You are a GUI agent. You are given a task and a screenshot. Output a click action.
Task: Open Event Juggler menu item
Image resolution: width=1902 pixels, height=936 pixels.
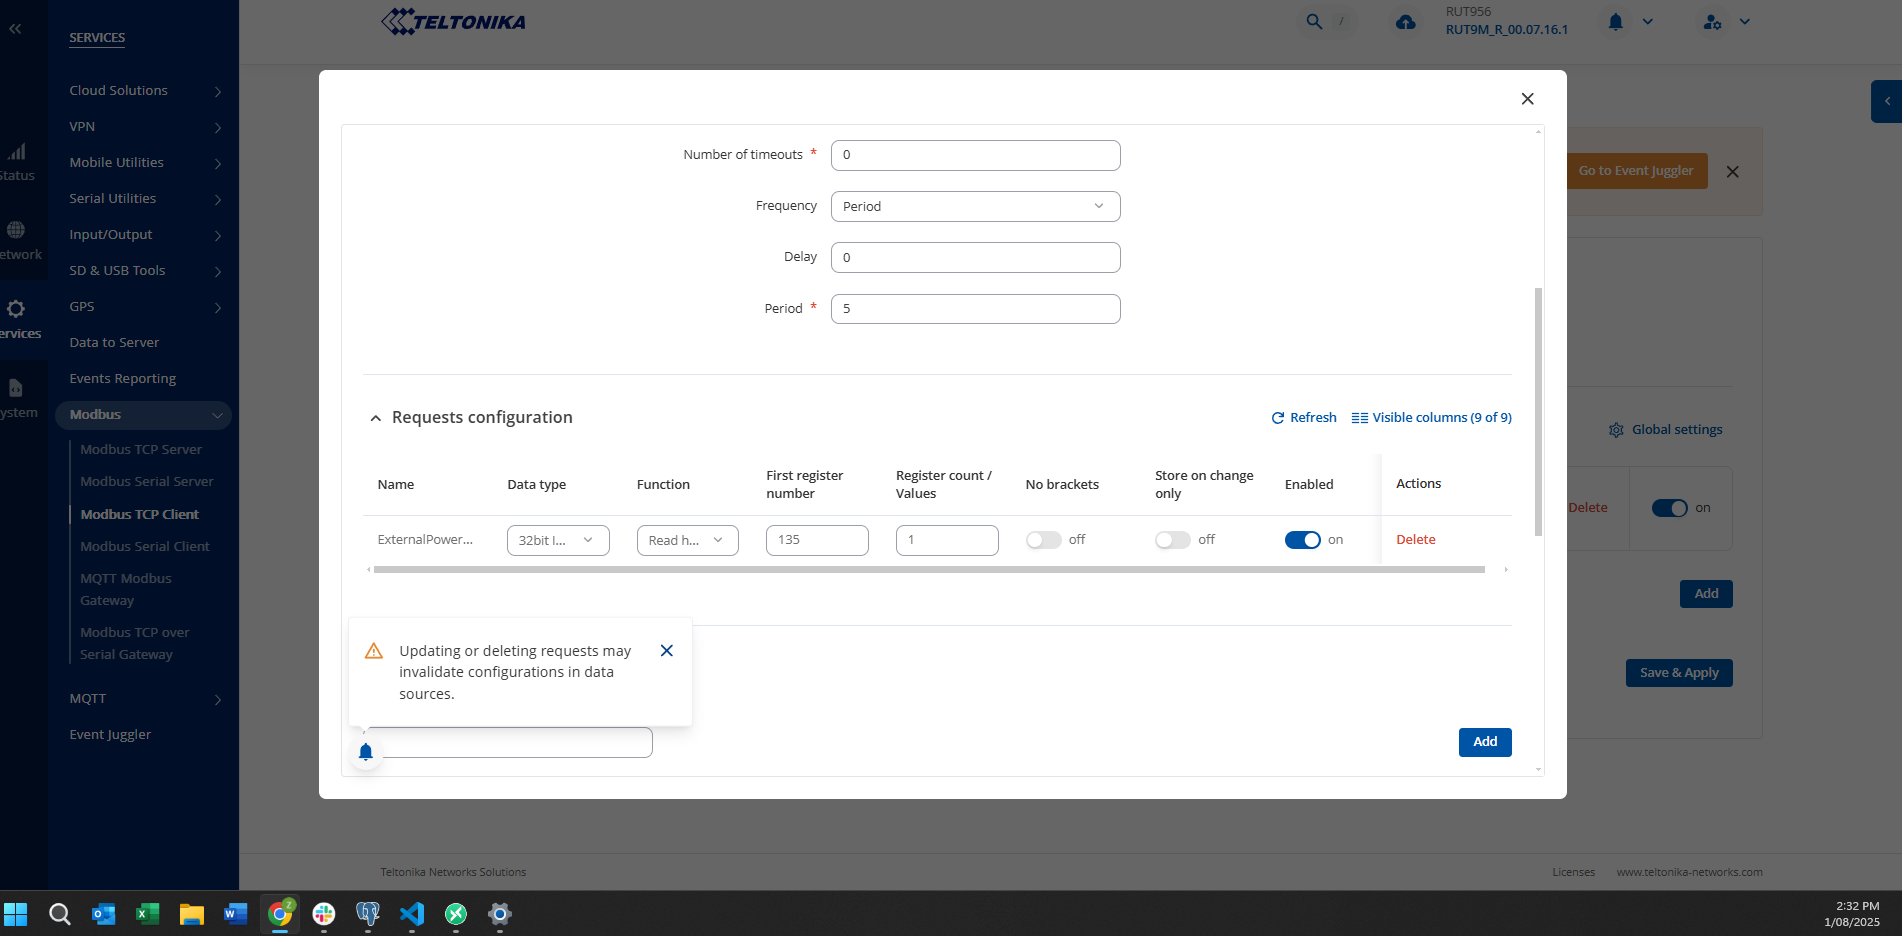pos(110,735)
